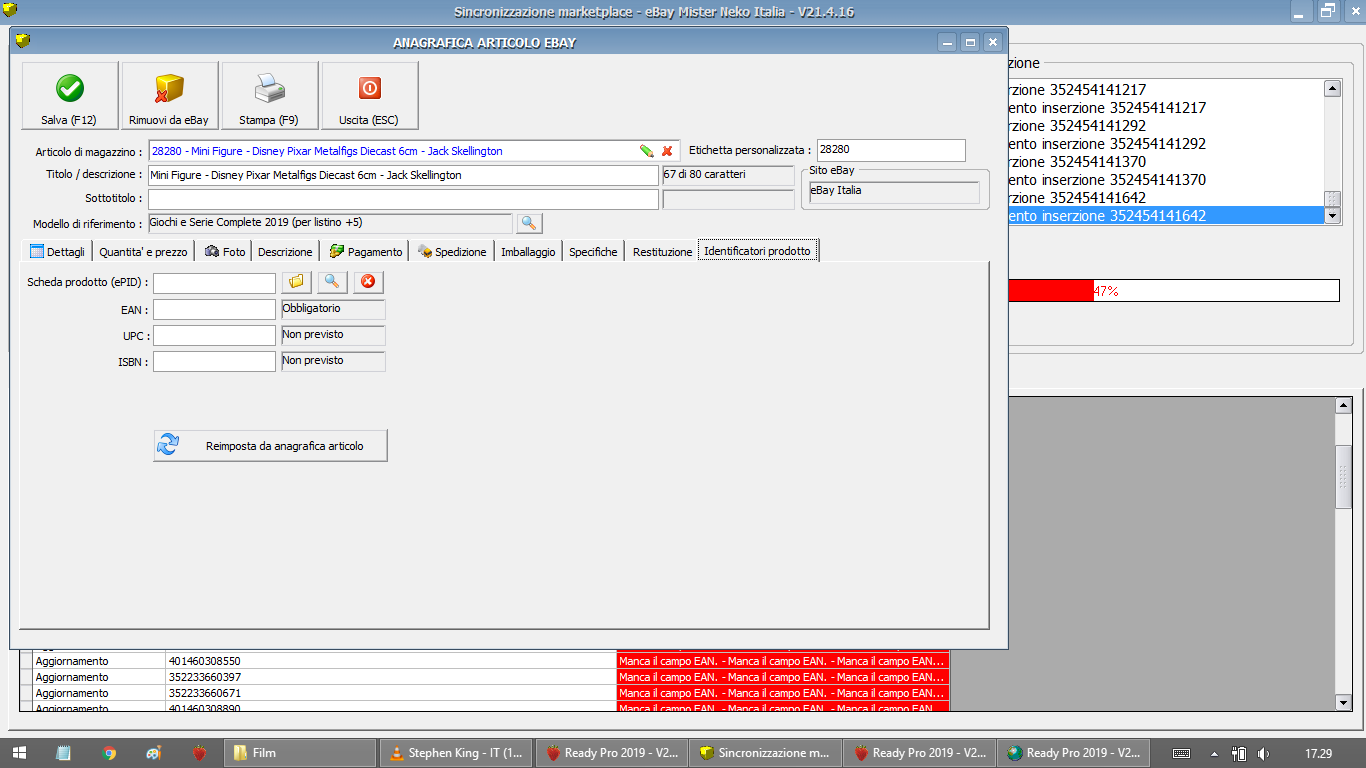The height and width of the screenshot is (768, 1366).
Task: Clear the Articolo di magazzino with the red X icon
Action: 667,151
